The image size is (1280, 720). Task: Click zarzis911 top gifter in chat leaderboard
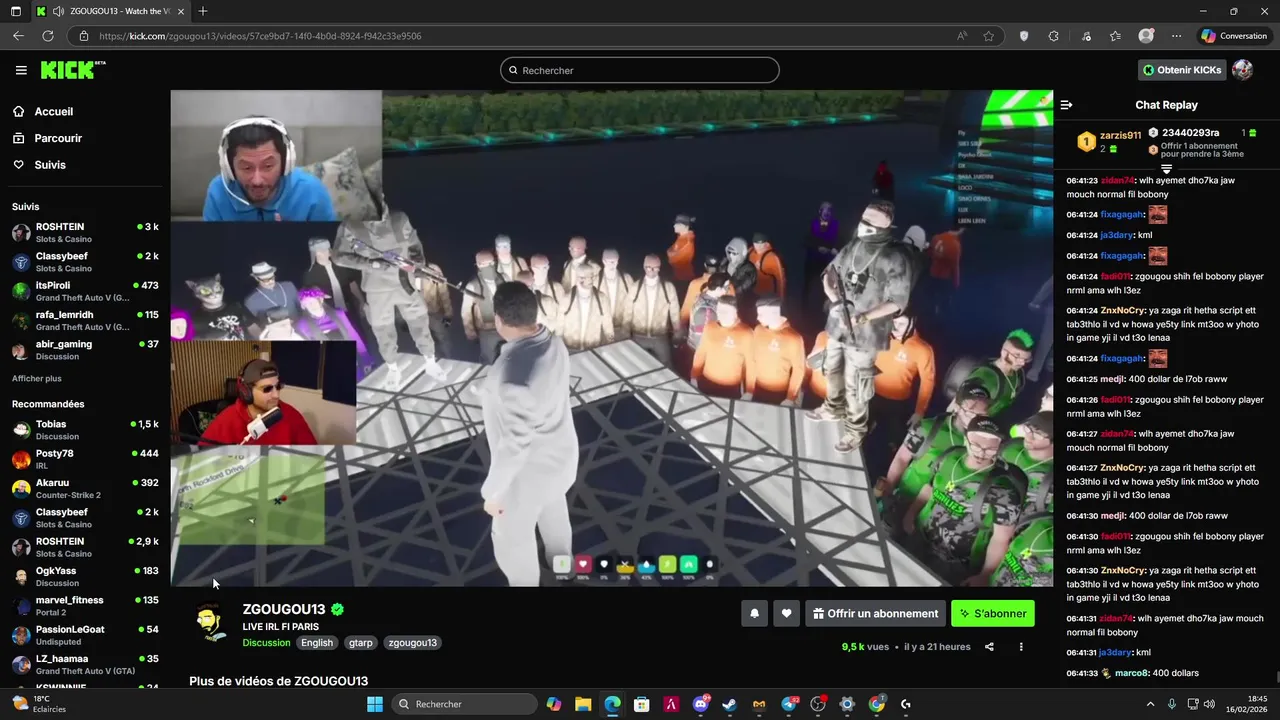1120,135
